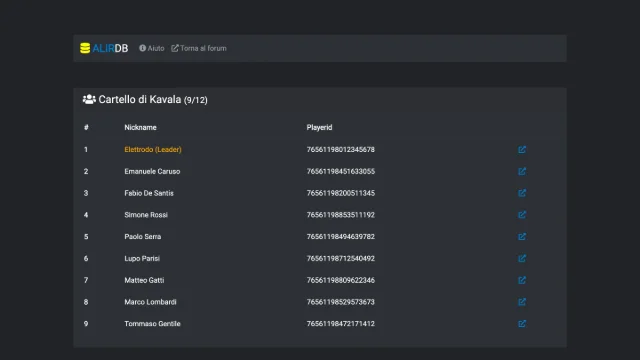Open external link icon for Simone Rossi

click(522, 215)
